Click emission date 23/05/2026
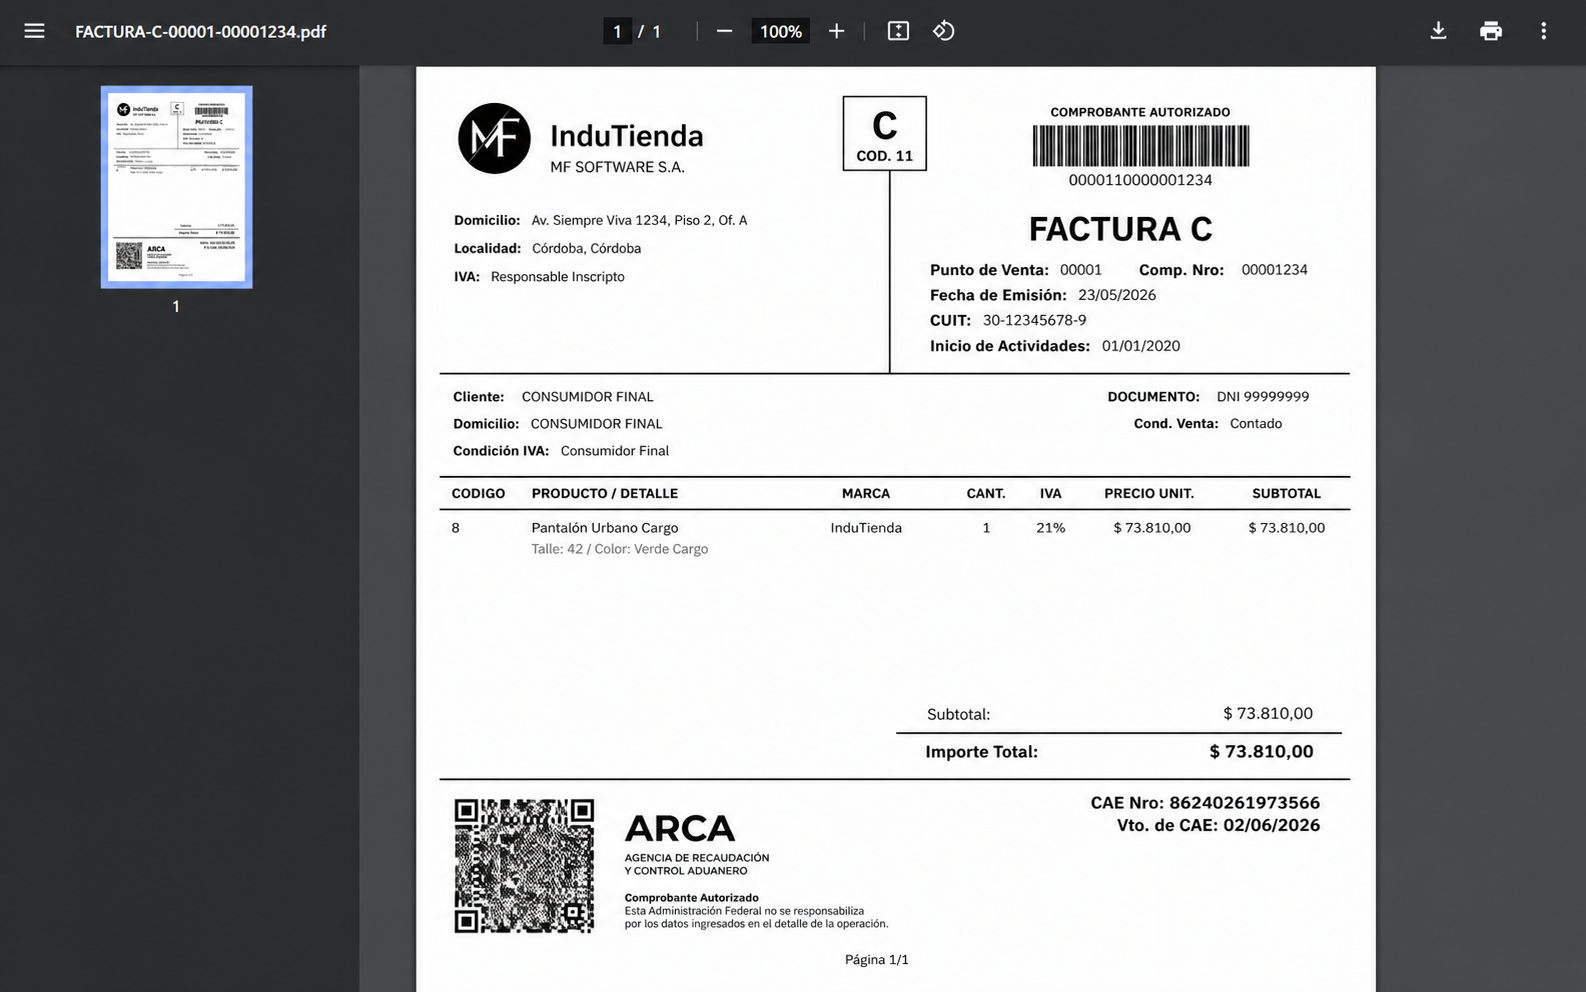The height and width of the screenshot is (992, 1586). tap(1117, 295)
